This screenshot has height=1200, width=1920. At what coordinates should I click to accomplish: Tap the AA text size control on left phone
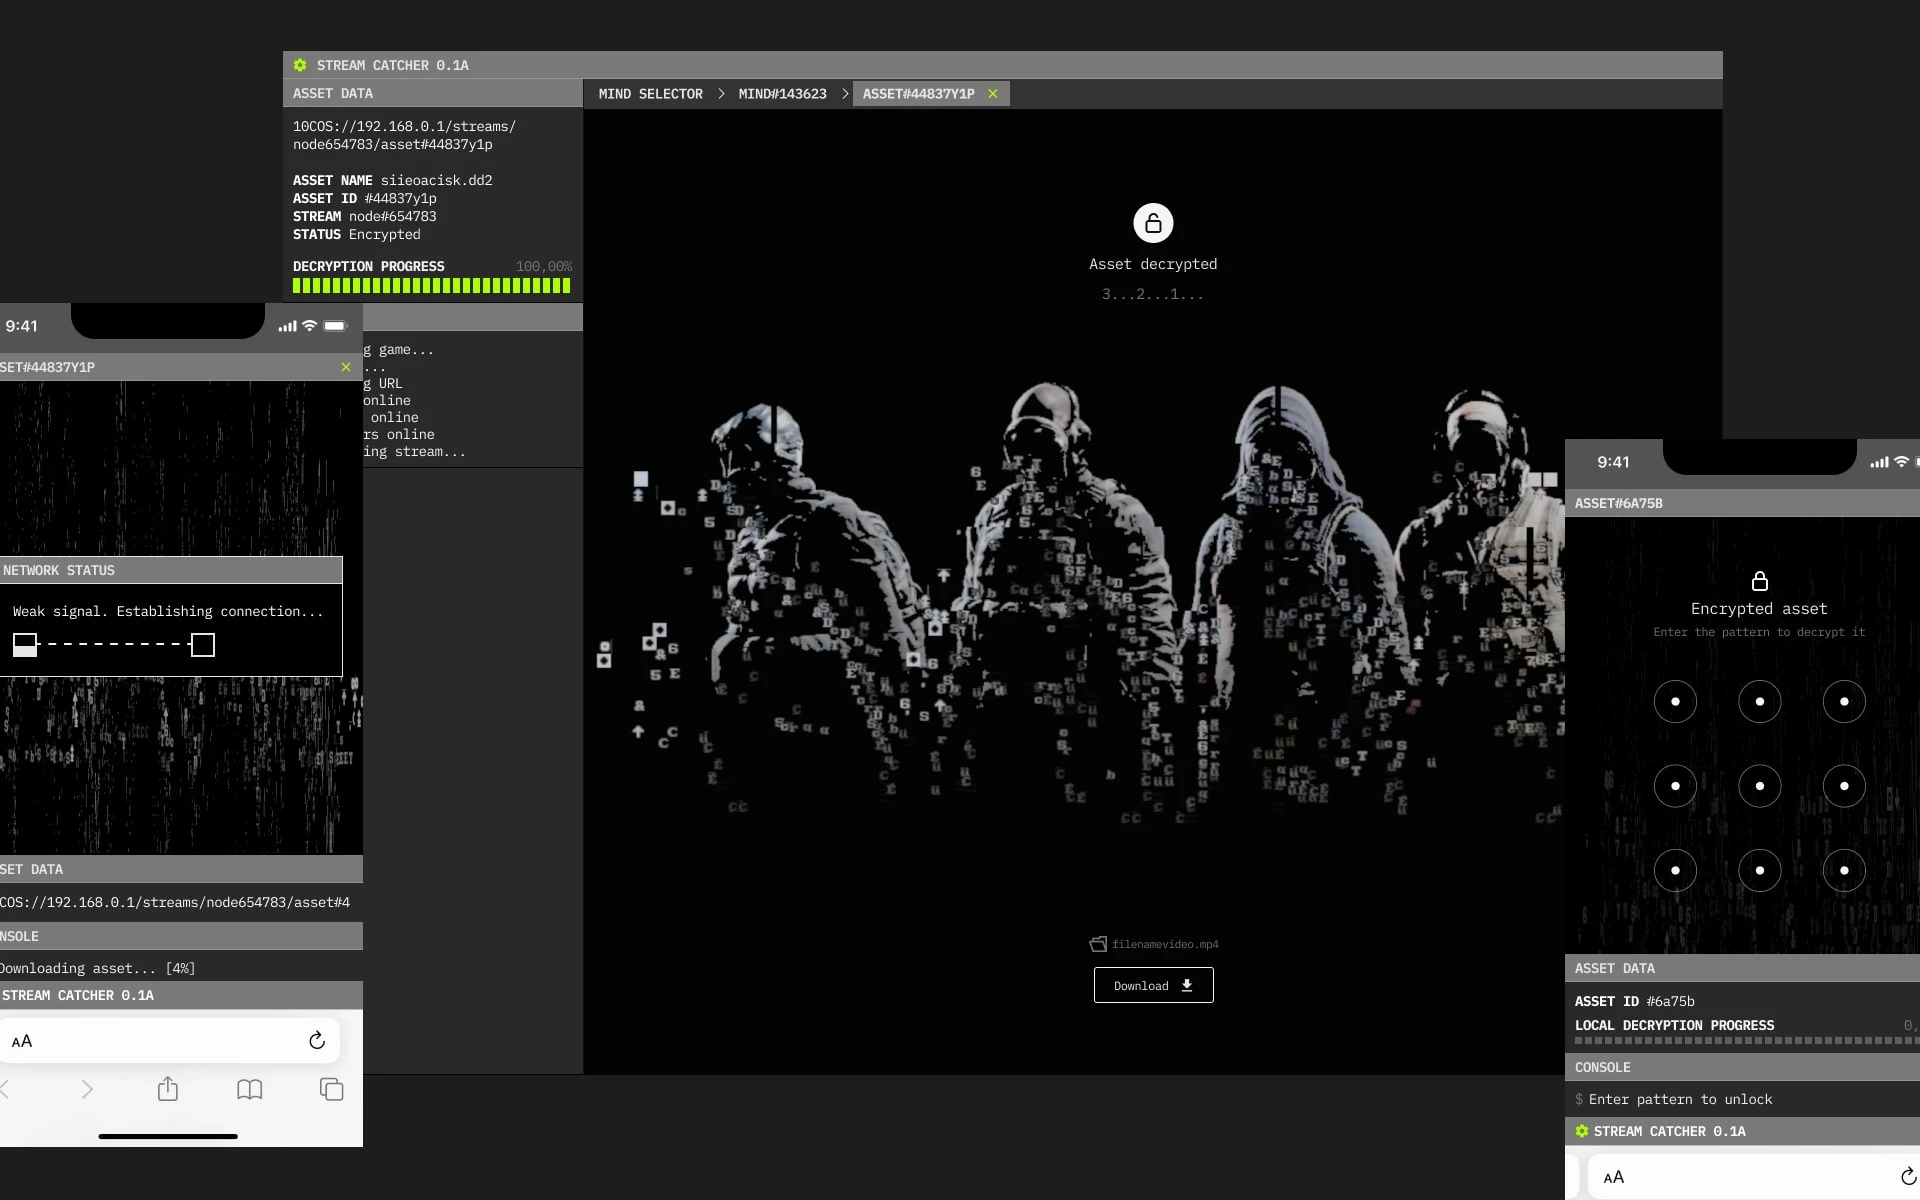coord(22,1041)
